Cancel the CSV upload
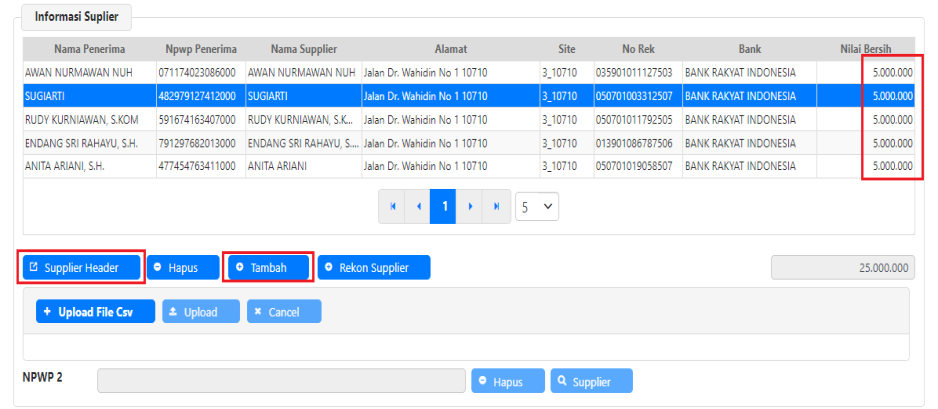Image resolution: width=938 pixels, height=409 pixels. point(284,312)
